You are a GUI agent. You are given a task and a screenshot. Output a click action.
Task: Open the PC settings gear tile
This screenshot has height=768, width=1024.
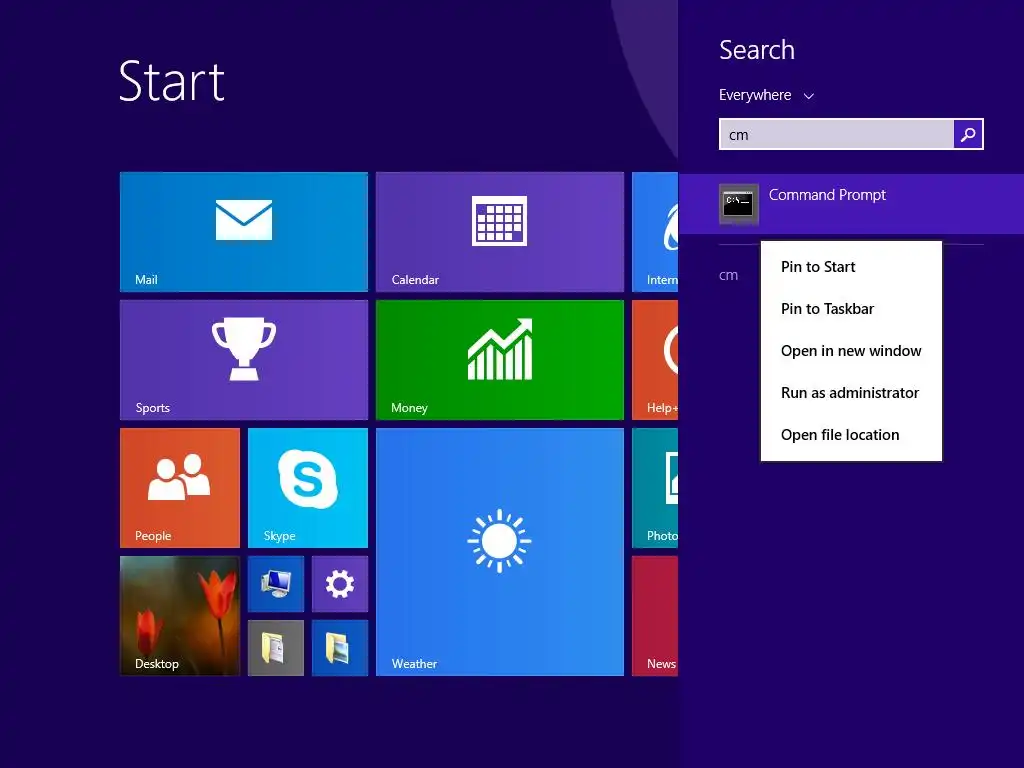click(340, 584)
